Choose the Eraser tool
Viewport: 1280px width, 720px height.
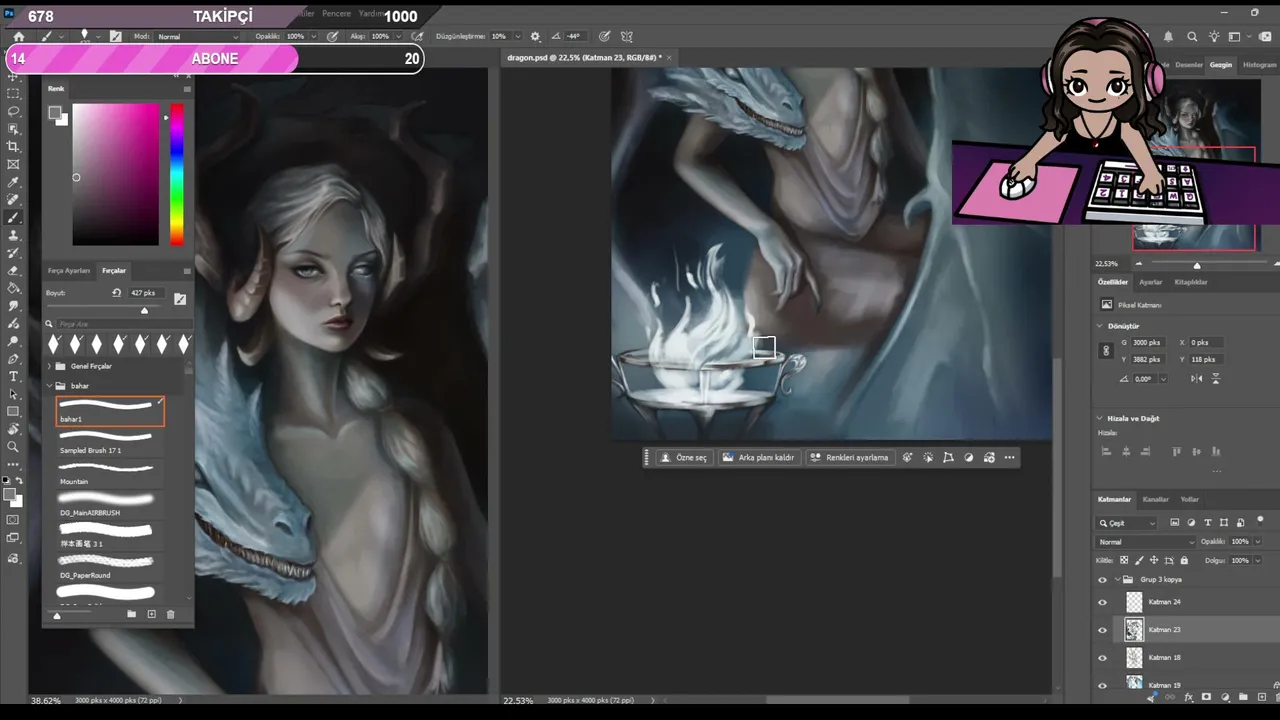point(13,271)
